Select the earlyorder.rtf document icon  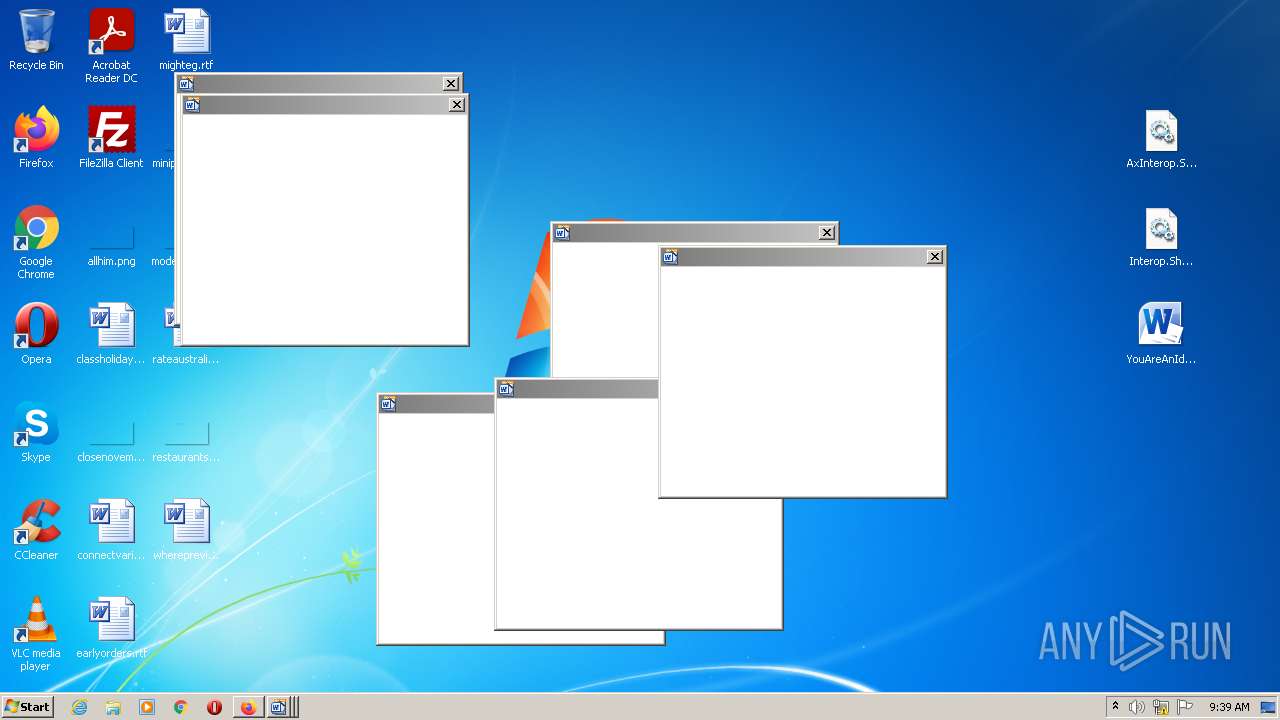(x=111, y=628)
